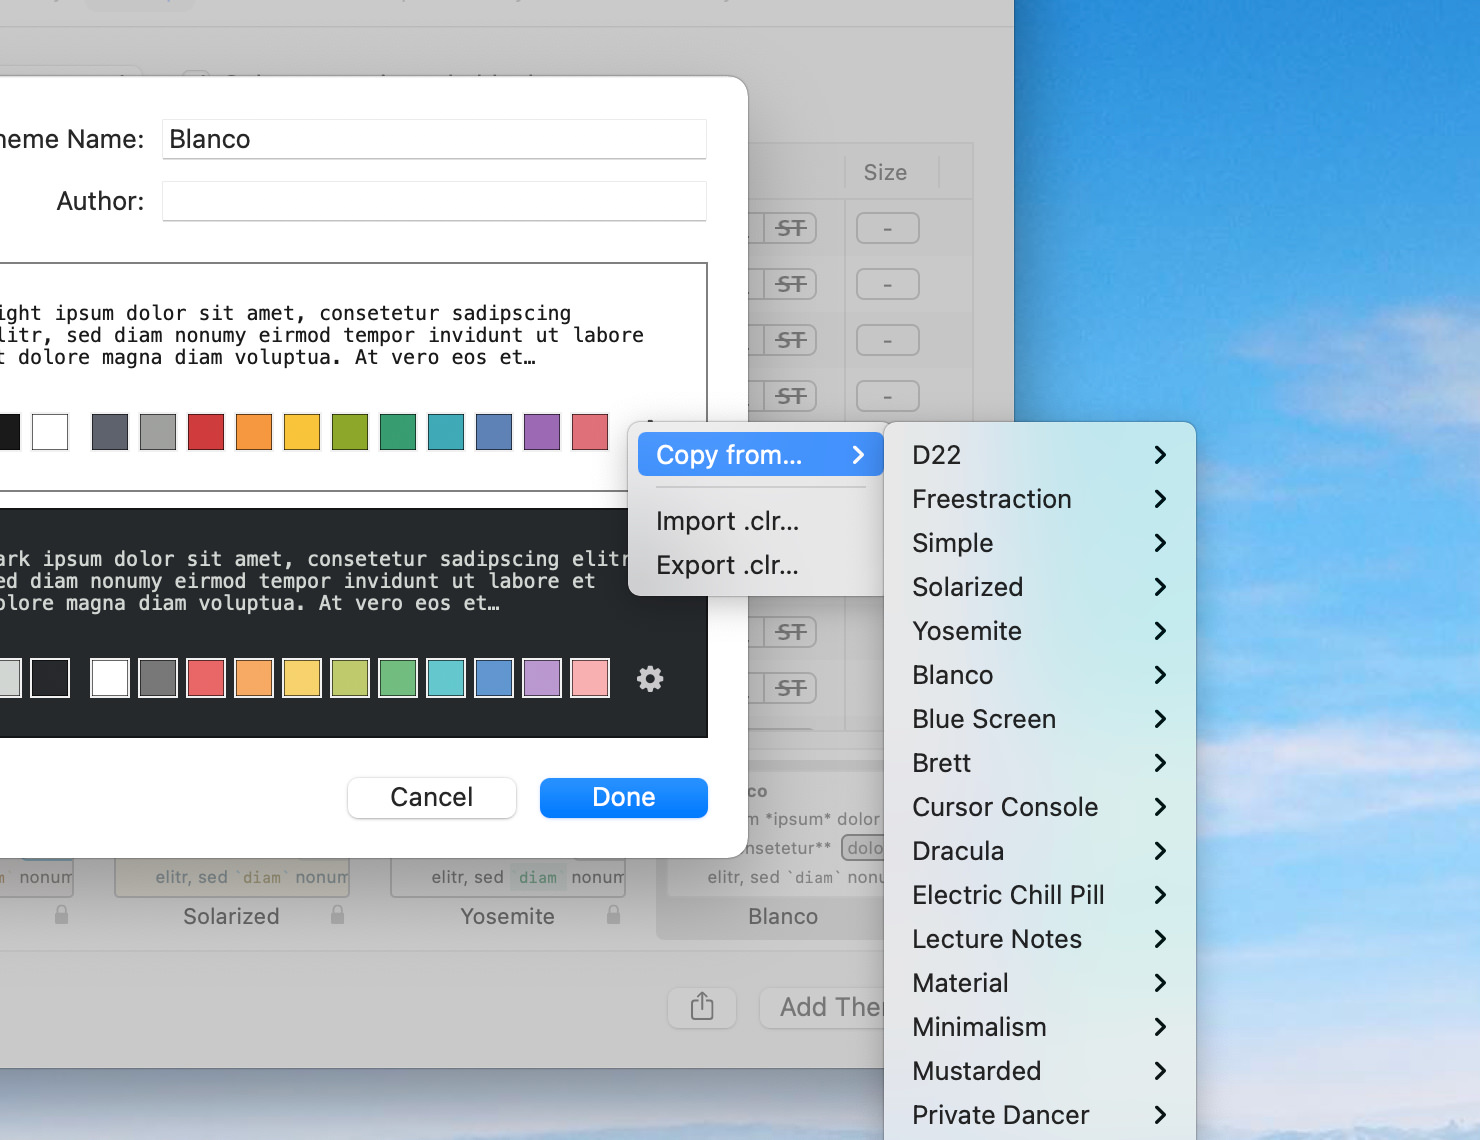The image size is (1480, 1140).
Task: Click the Cancel button
Action: click(x=432, y=797)
